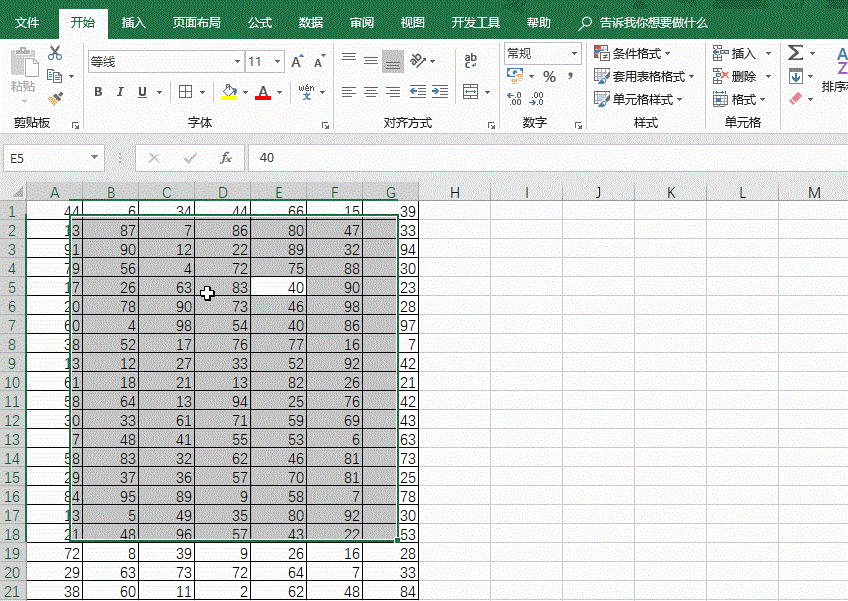Click the formula bar showing 40

tap(548, 158)
